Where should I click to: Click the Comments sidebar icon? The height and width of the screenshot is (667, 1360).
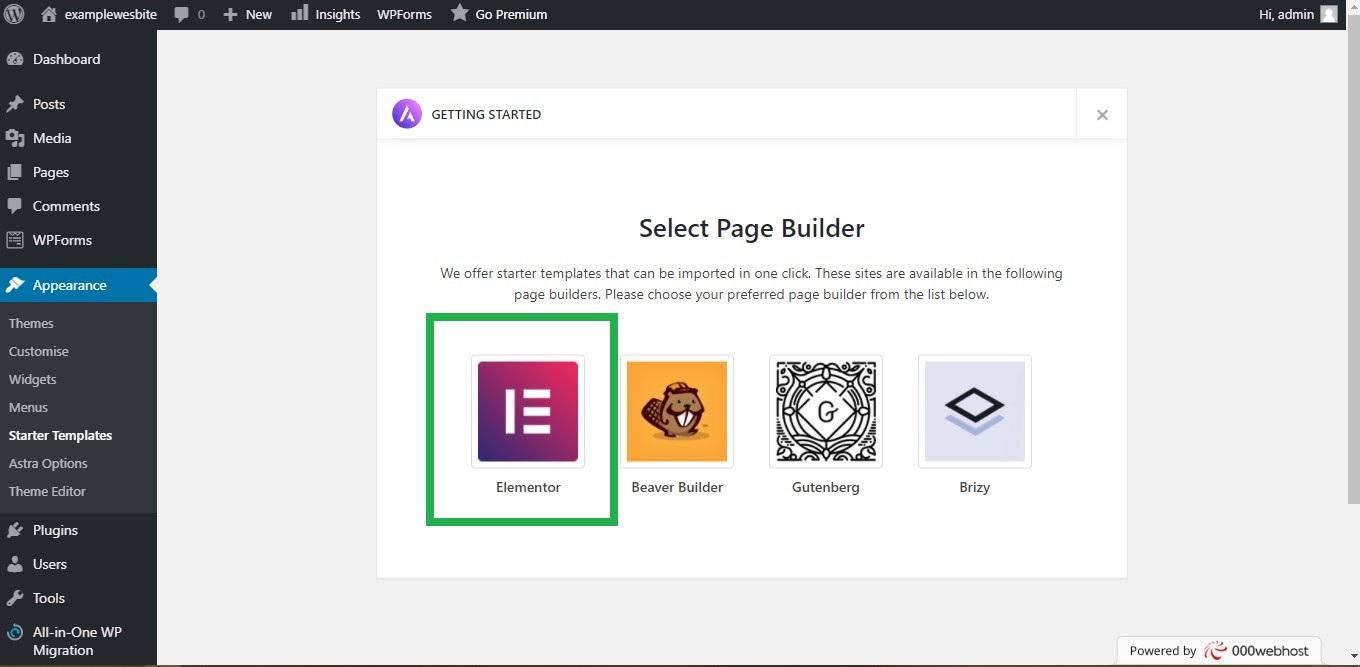point(15,206)
